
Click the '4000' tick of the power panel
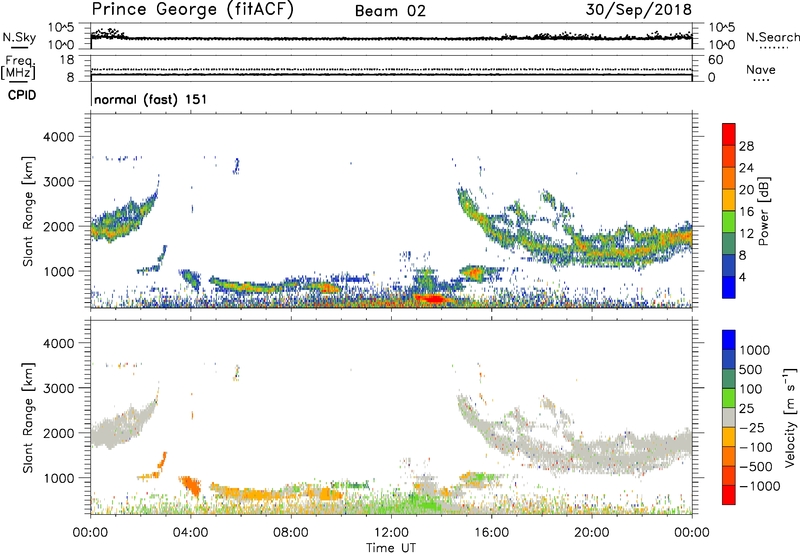point(58,137)
